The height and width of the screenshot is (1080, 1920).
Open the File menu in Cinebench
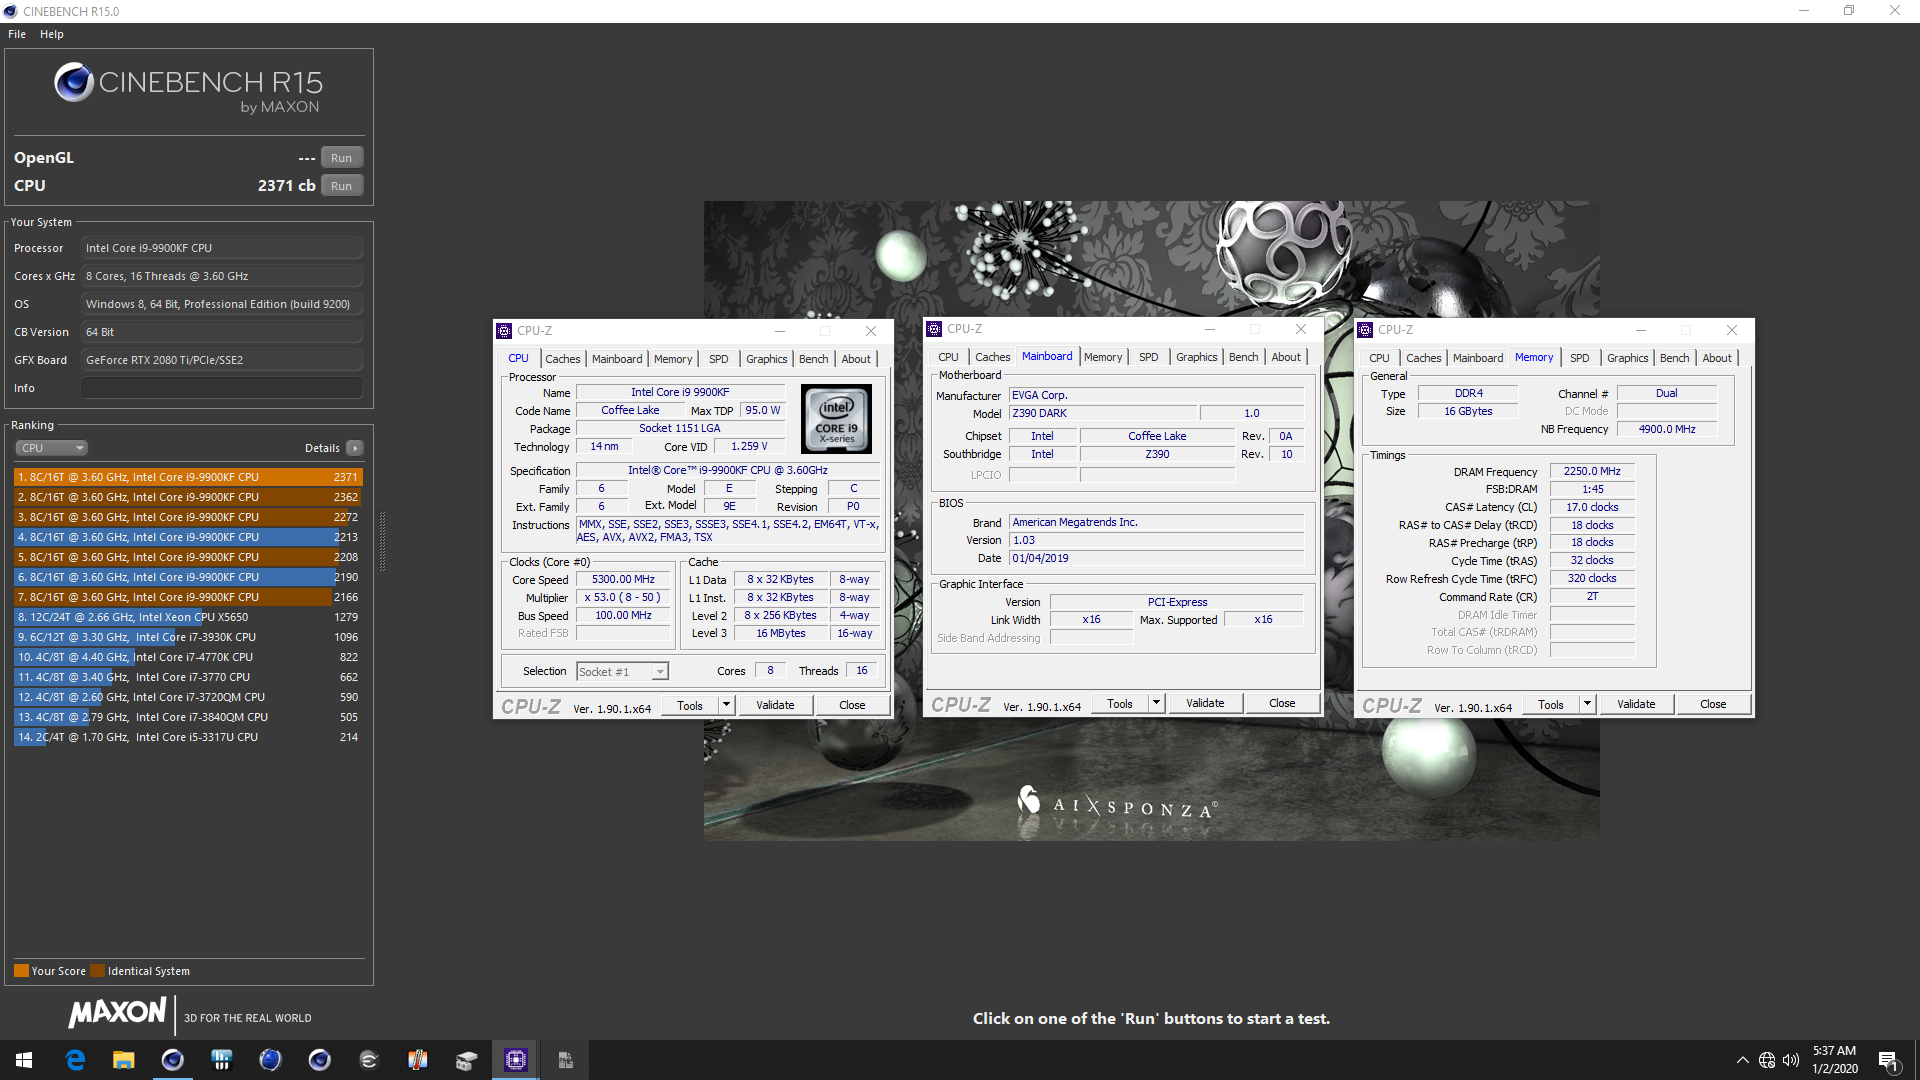tap(17, 34)
